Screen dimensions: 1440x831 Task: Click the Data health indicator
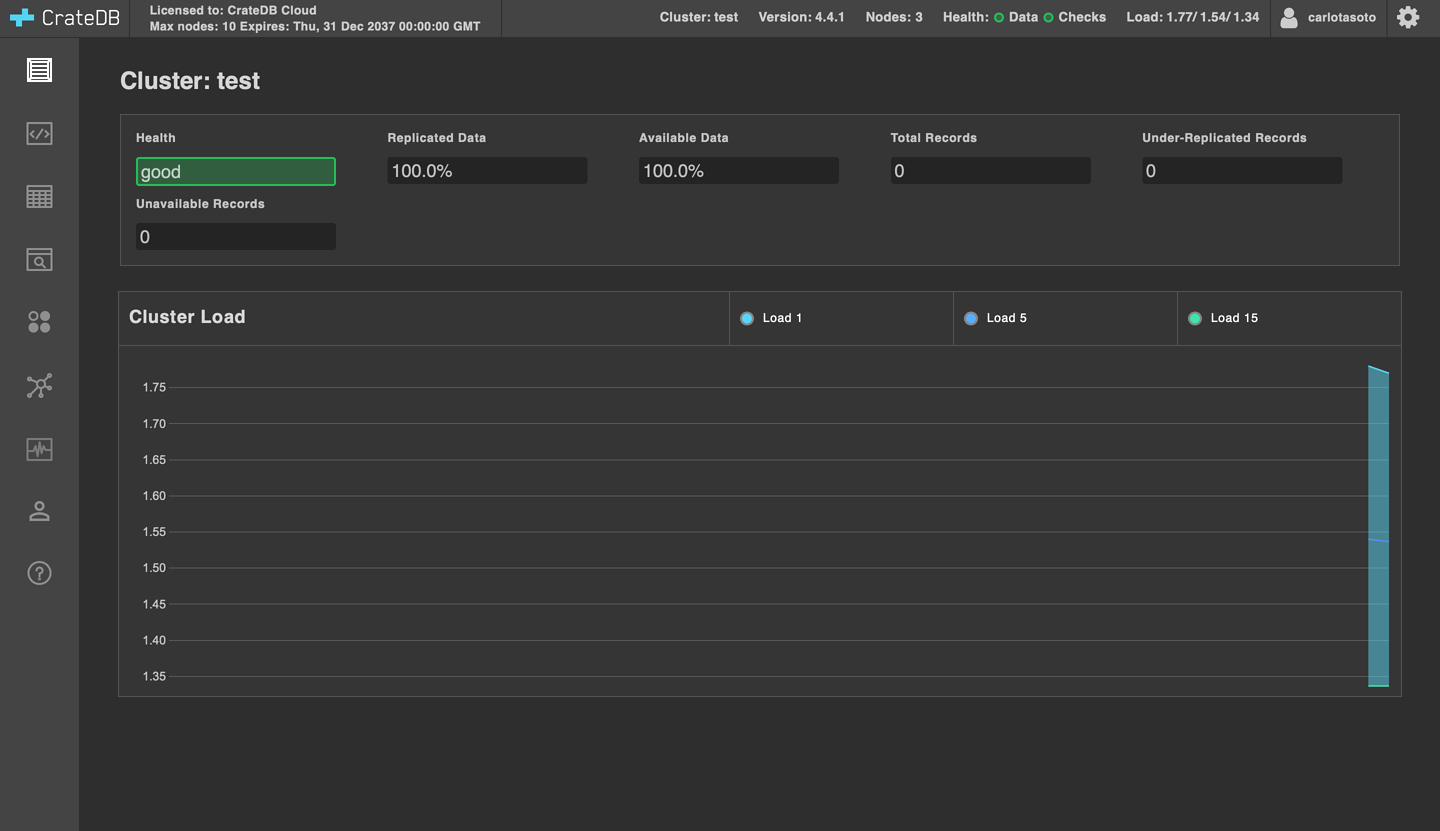pyautogui.click(x=1015, y=17)
